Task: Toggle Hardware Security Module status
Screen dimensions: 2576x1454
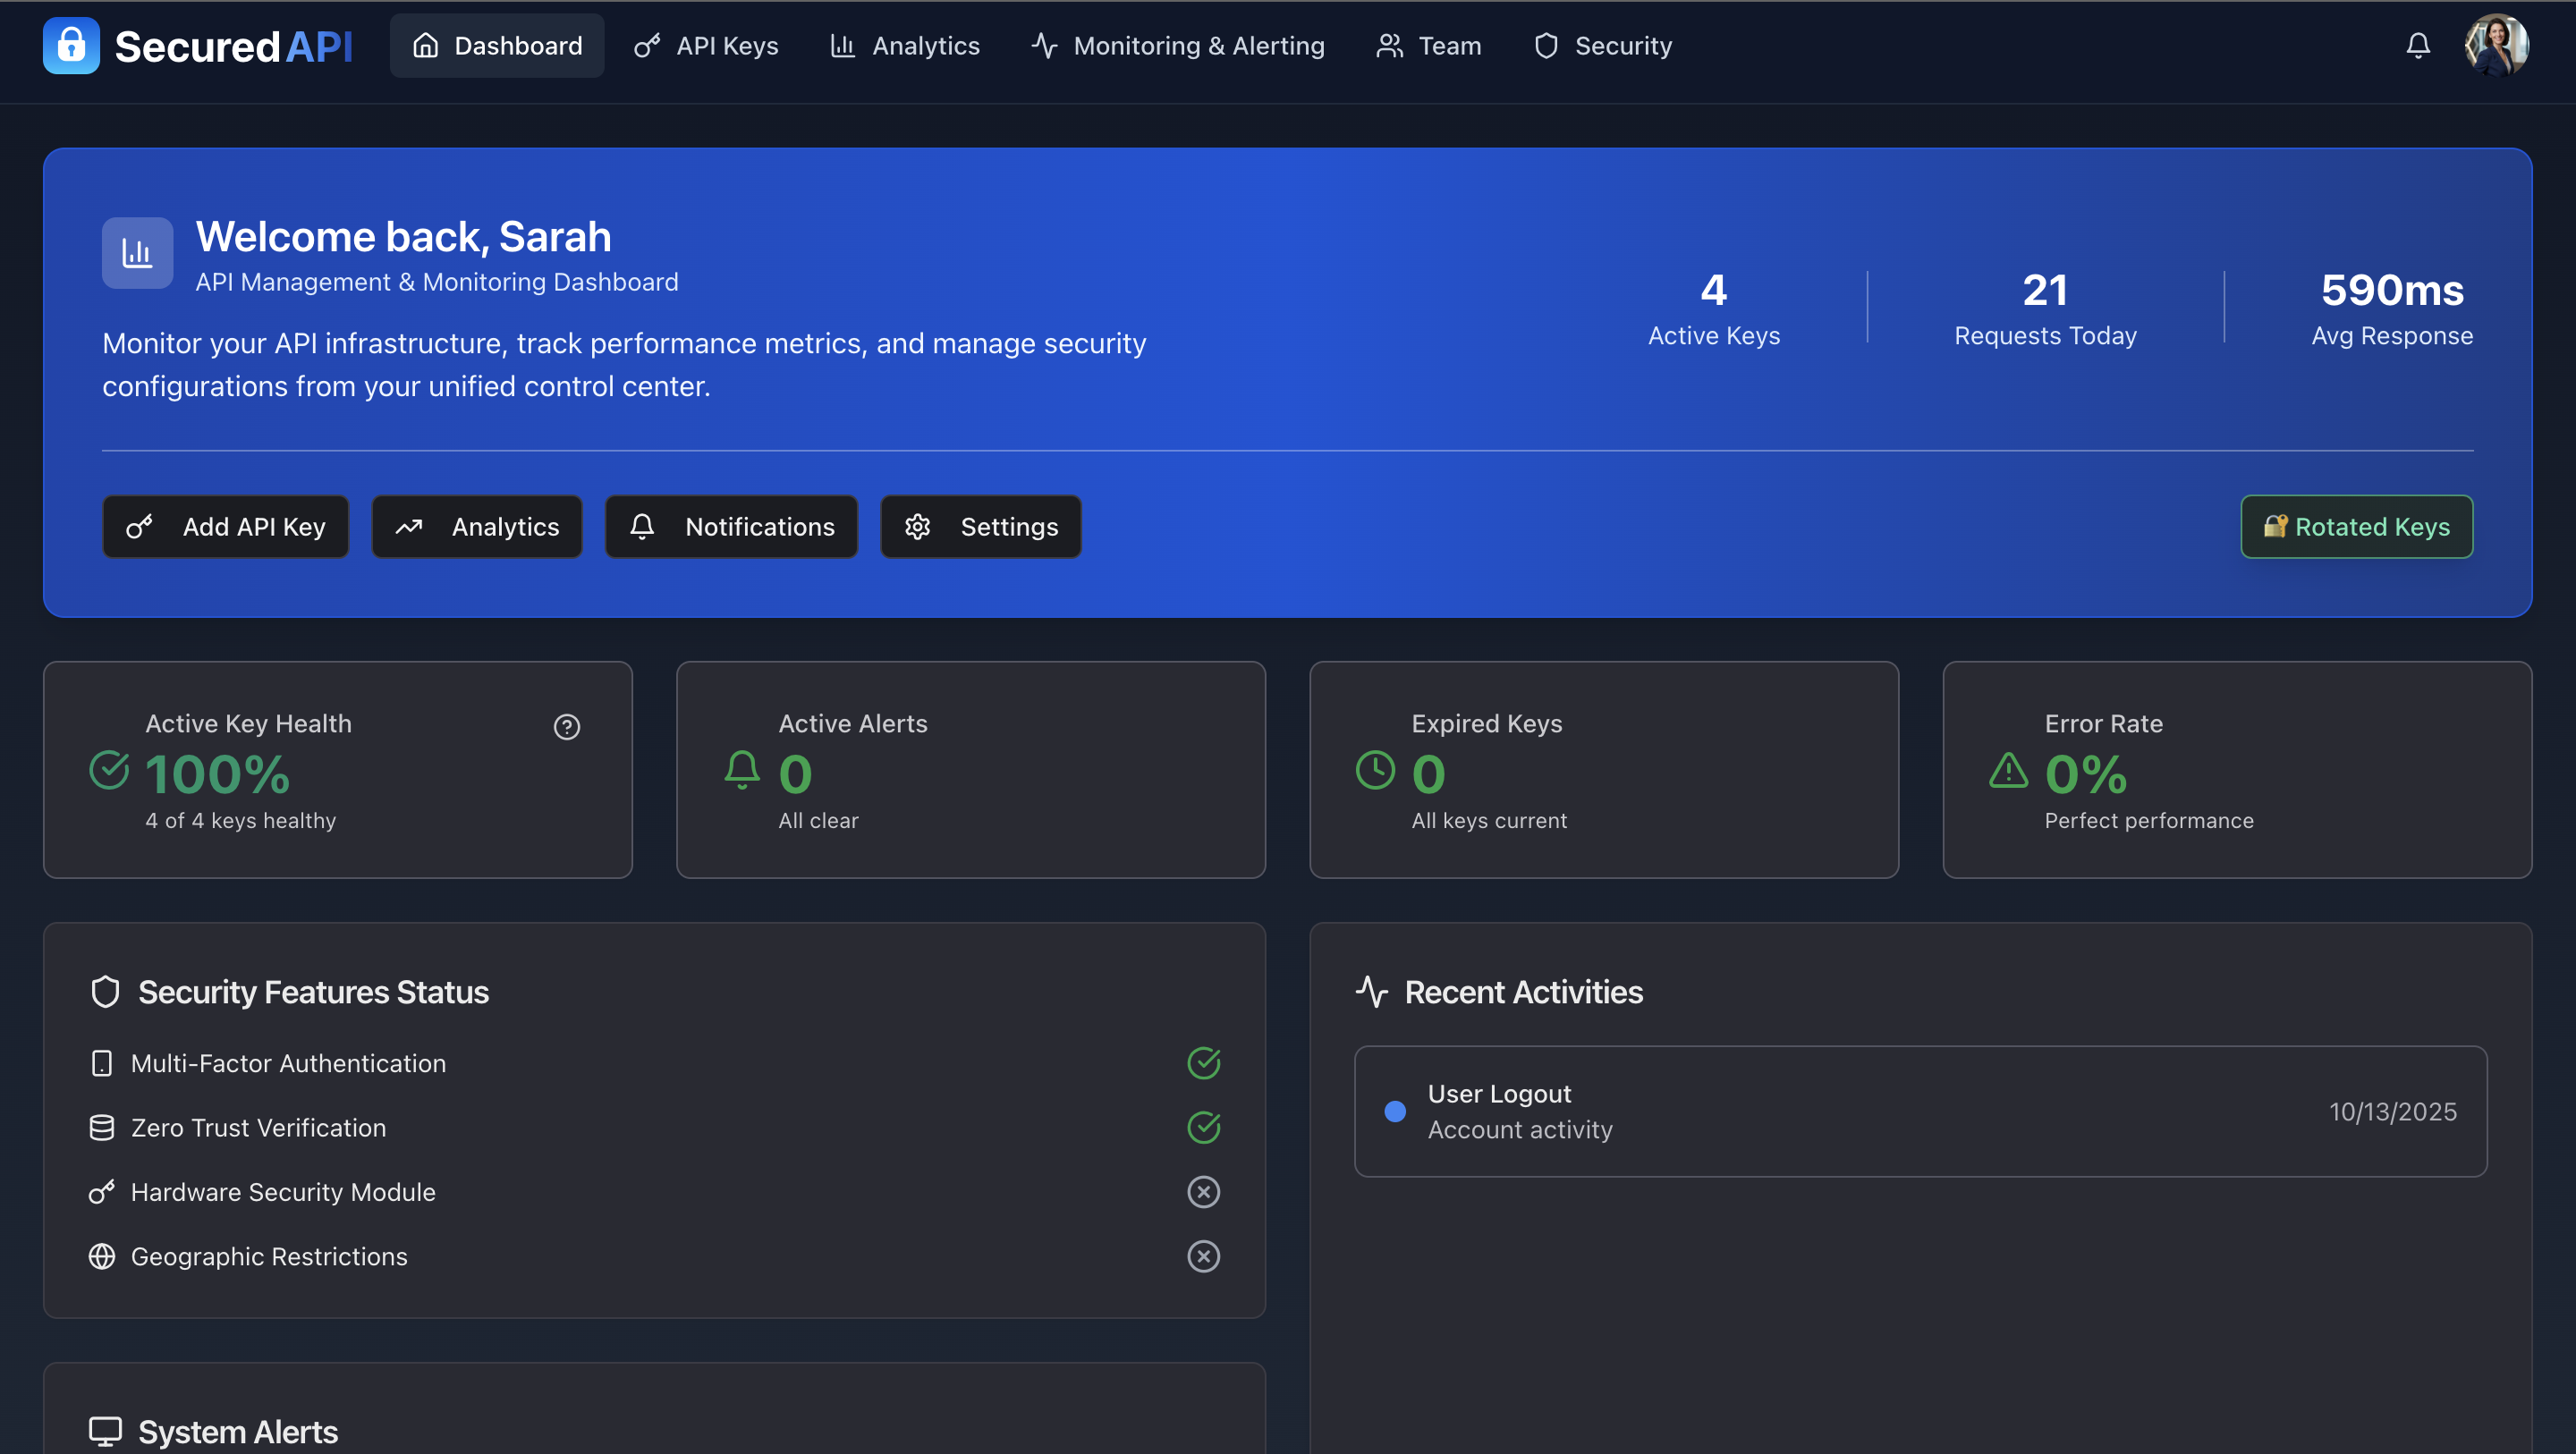Action: 1204,1192
